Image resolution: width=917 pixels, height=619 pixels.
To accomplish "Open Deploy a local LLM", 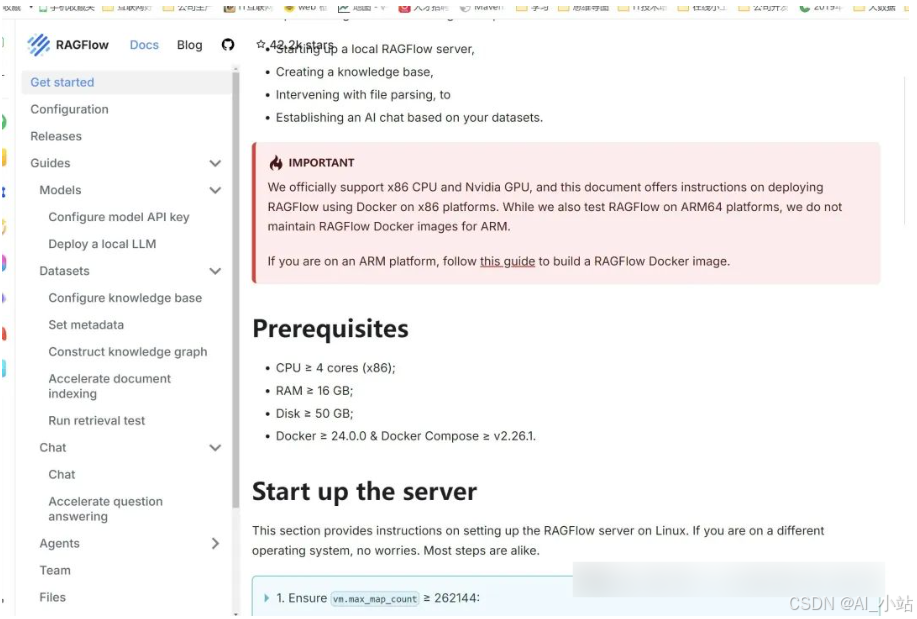I will coord(102,244).
